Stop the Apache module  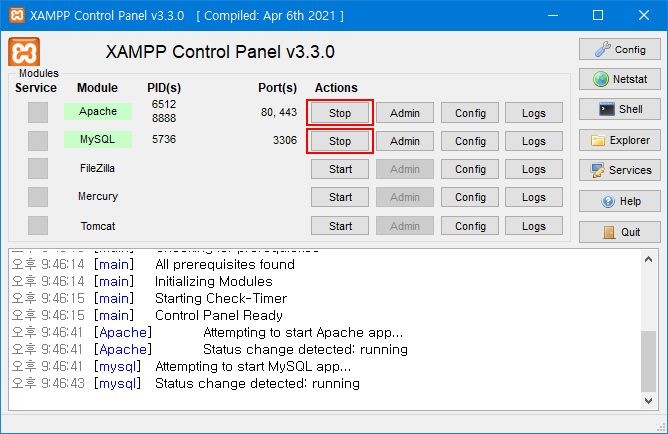point(340,113)
